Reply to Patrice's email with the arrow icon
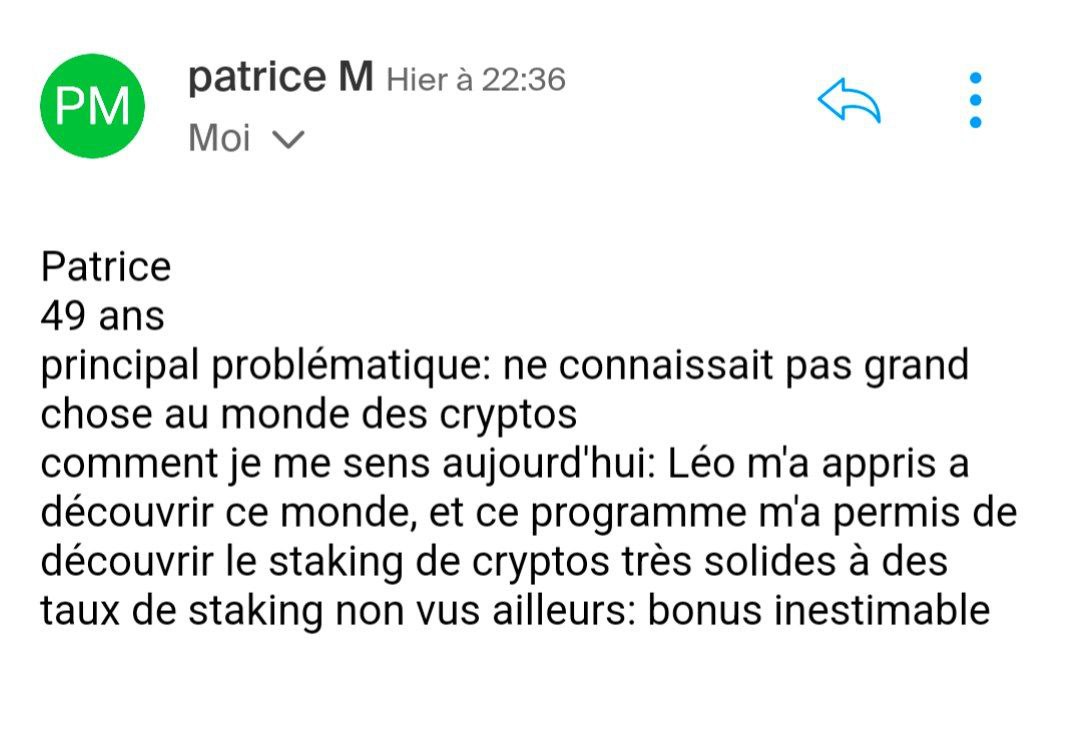The height and width of the screenshot is (735, 1080). pyautogui.click(x=849, y=101)
